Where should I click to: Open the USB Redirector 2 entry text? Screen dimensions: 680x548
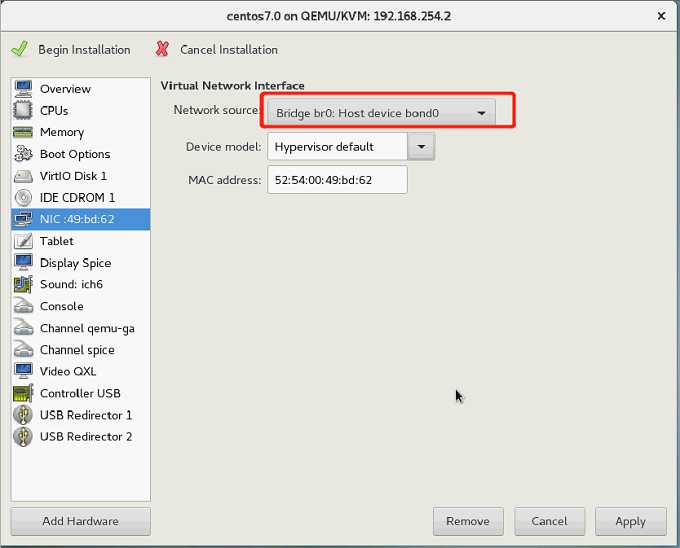(86, 436)
